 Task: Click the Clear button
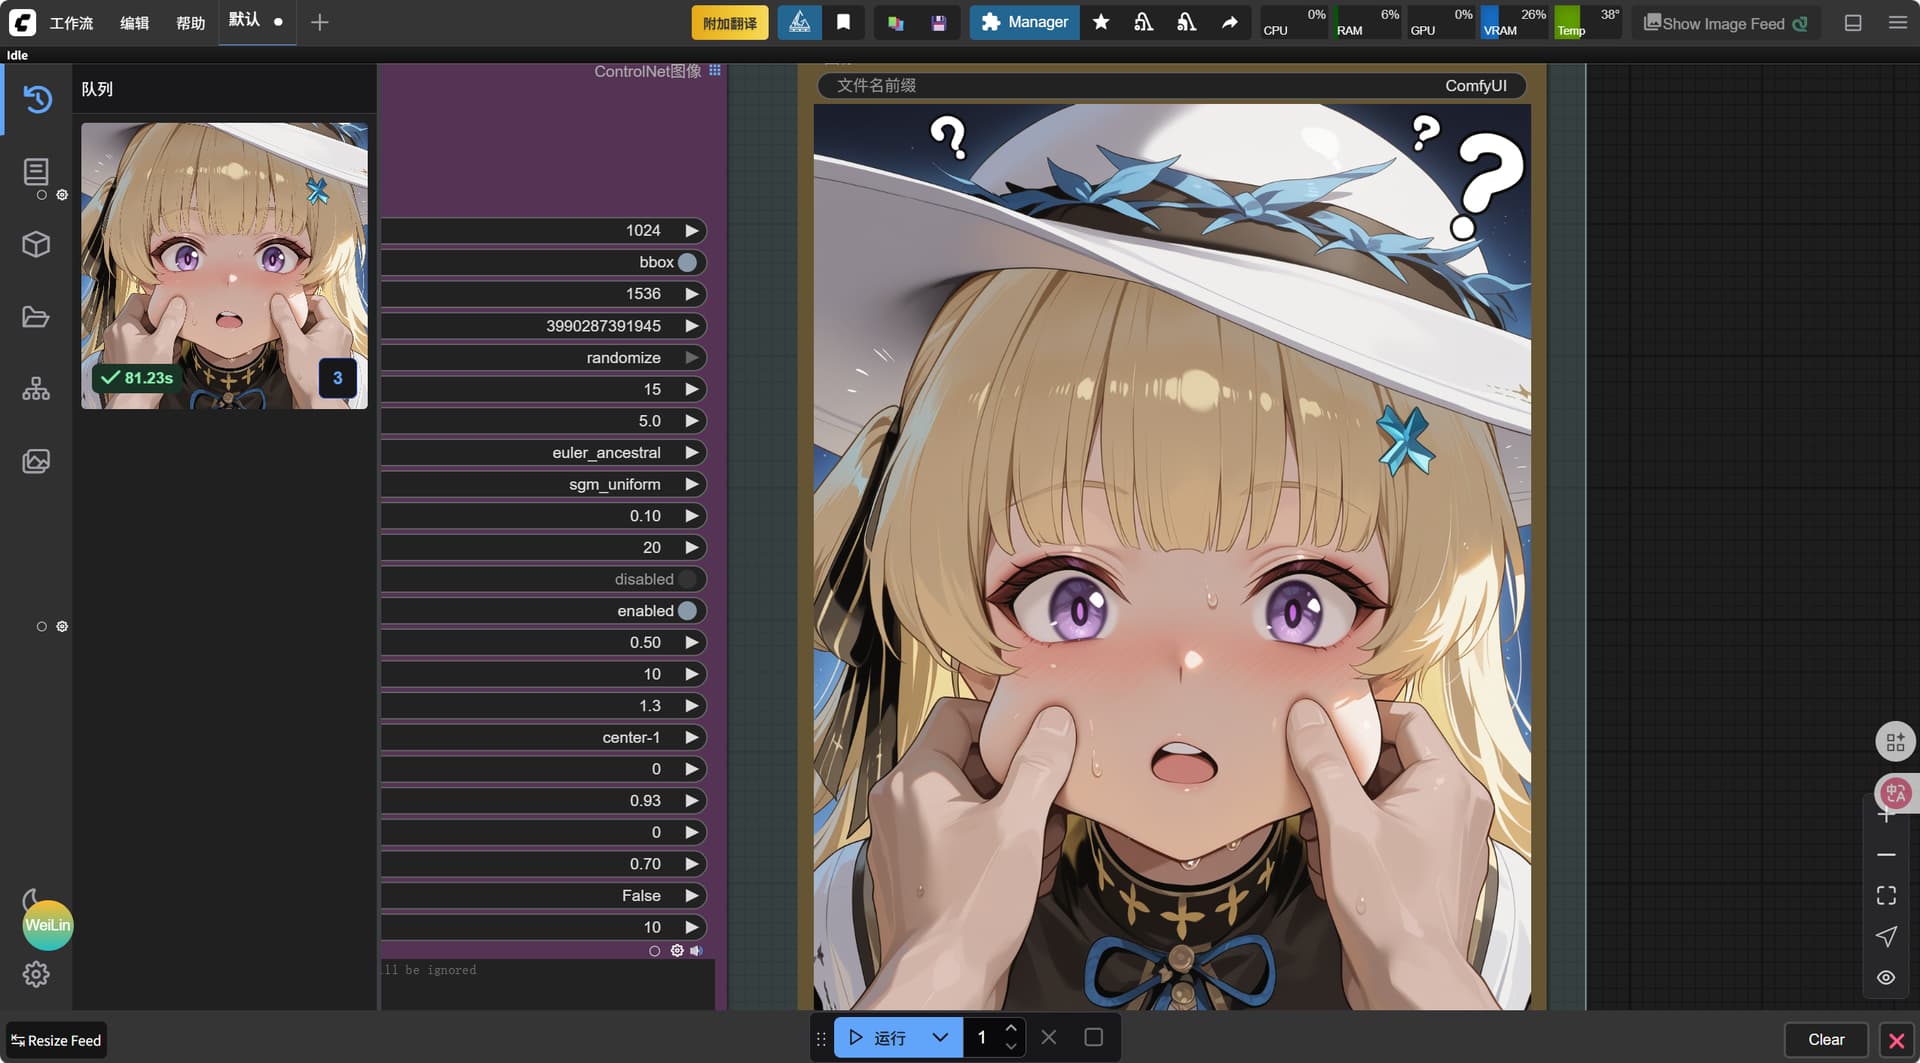[x=1826, y=1040]
